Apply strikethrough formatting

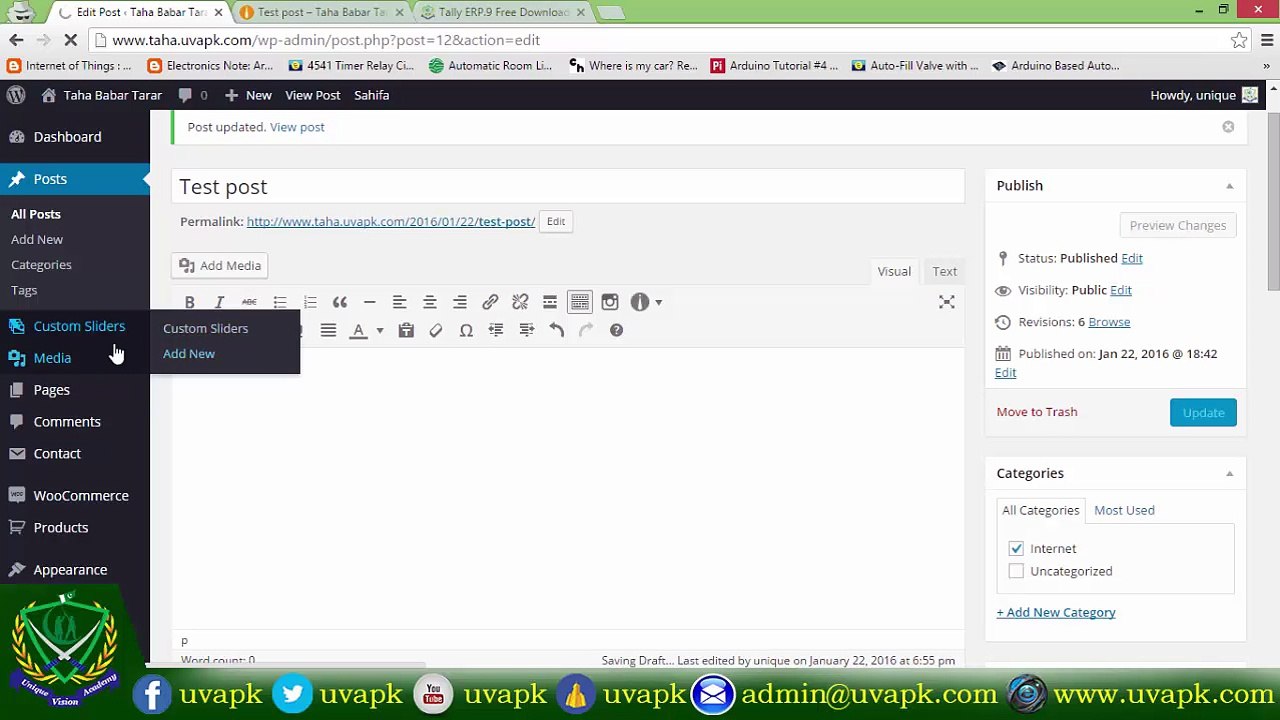point(249,302)
